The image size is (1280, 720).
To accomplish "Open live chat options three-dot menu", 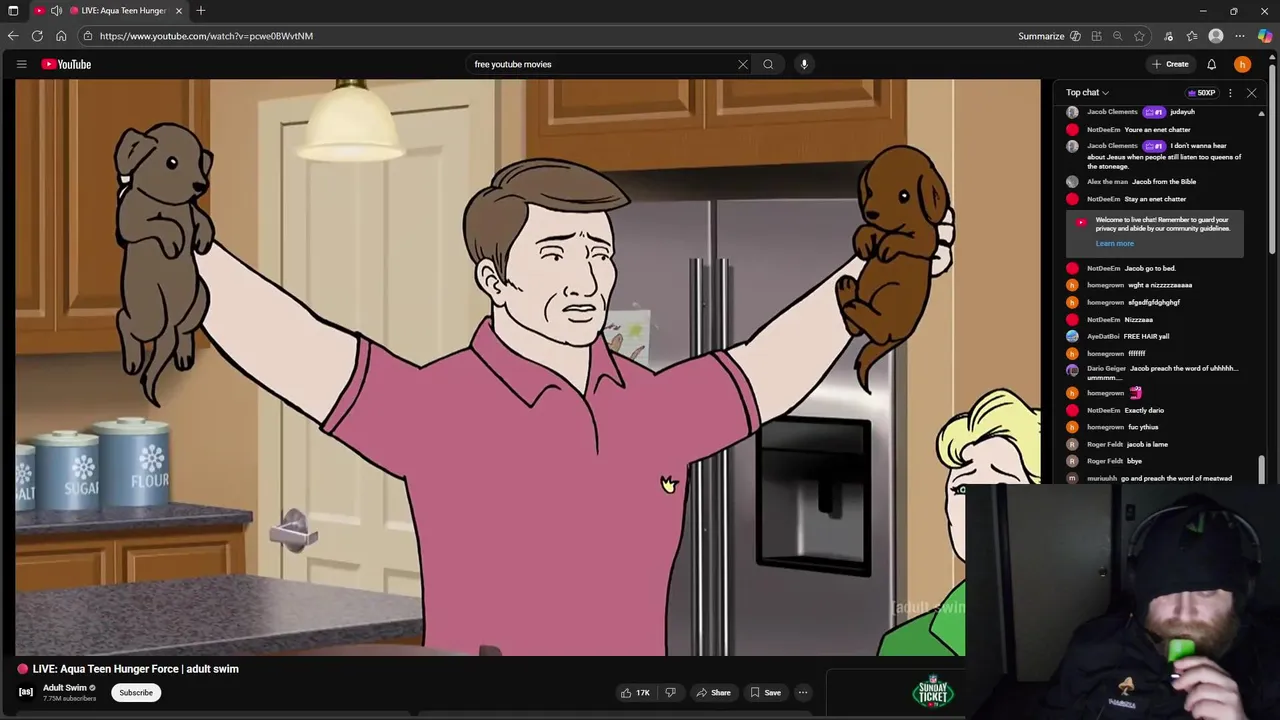I will coord(1230,92).
